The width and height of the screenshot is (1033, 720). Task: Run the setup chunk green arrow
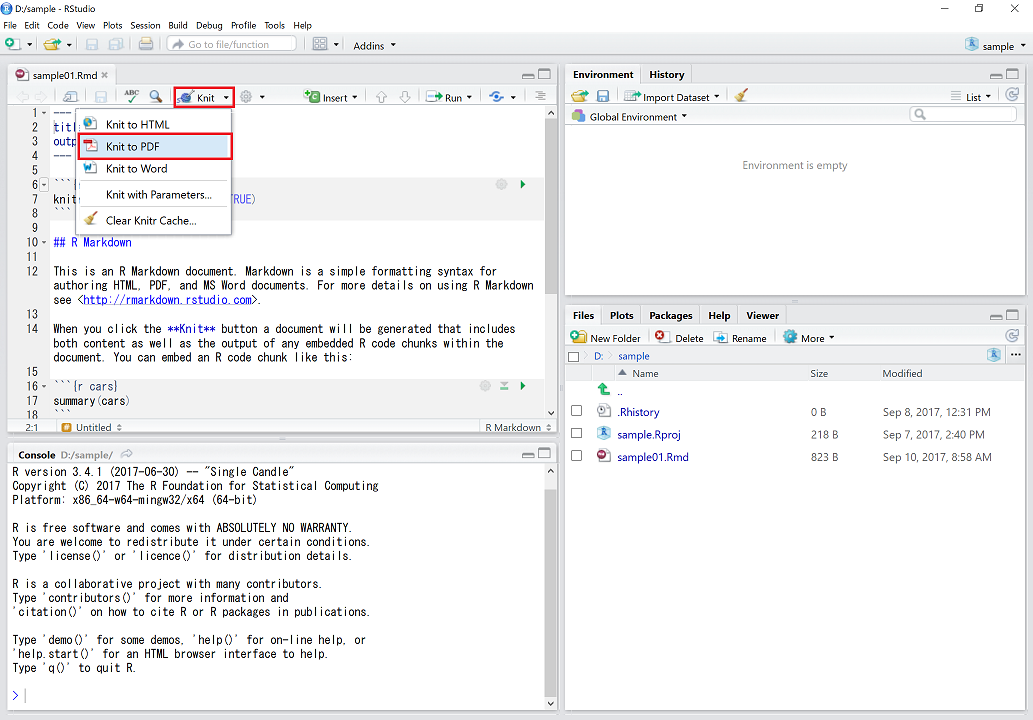click(x=523, y=184)
